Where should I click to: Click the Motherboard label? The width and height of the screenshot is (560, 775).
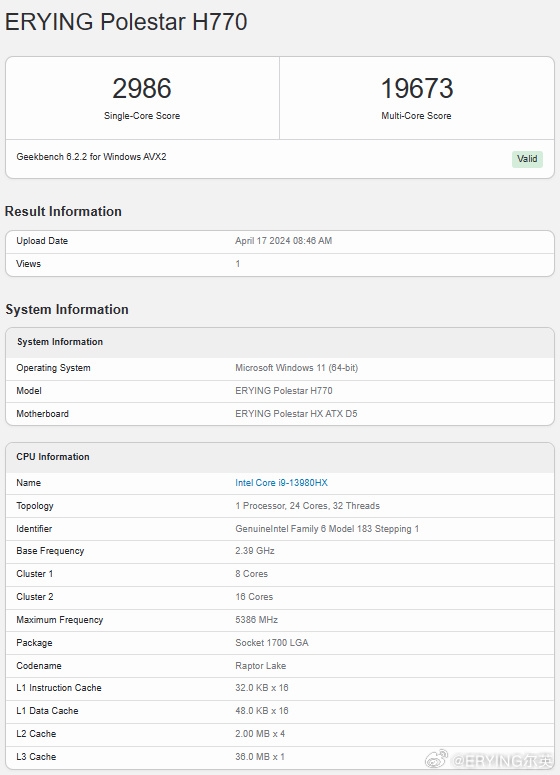point(43,414)
